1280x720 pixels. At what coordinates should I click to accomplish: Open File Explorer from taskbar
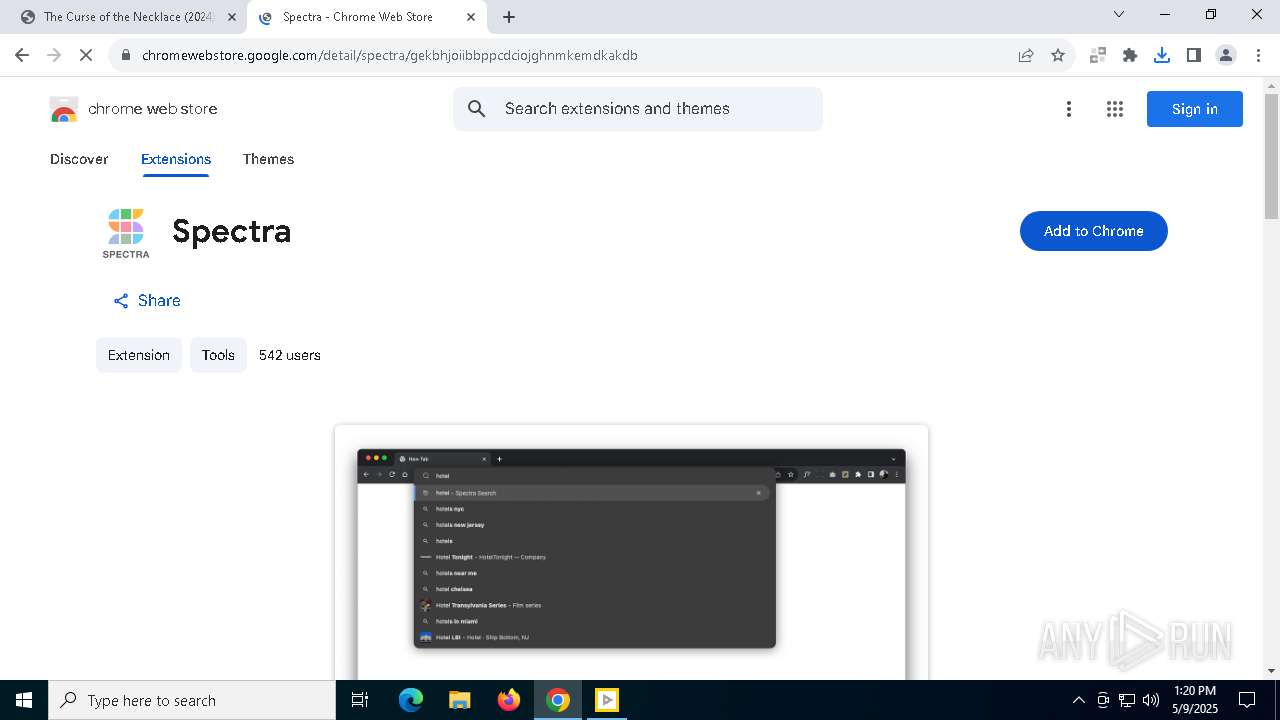coord(460,700)
